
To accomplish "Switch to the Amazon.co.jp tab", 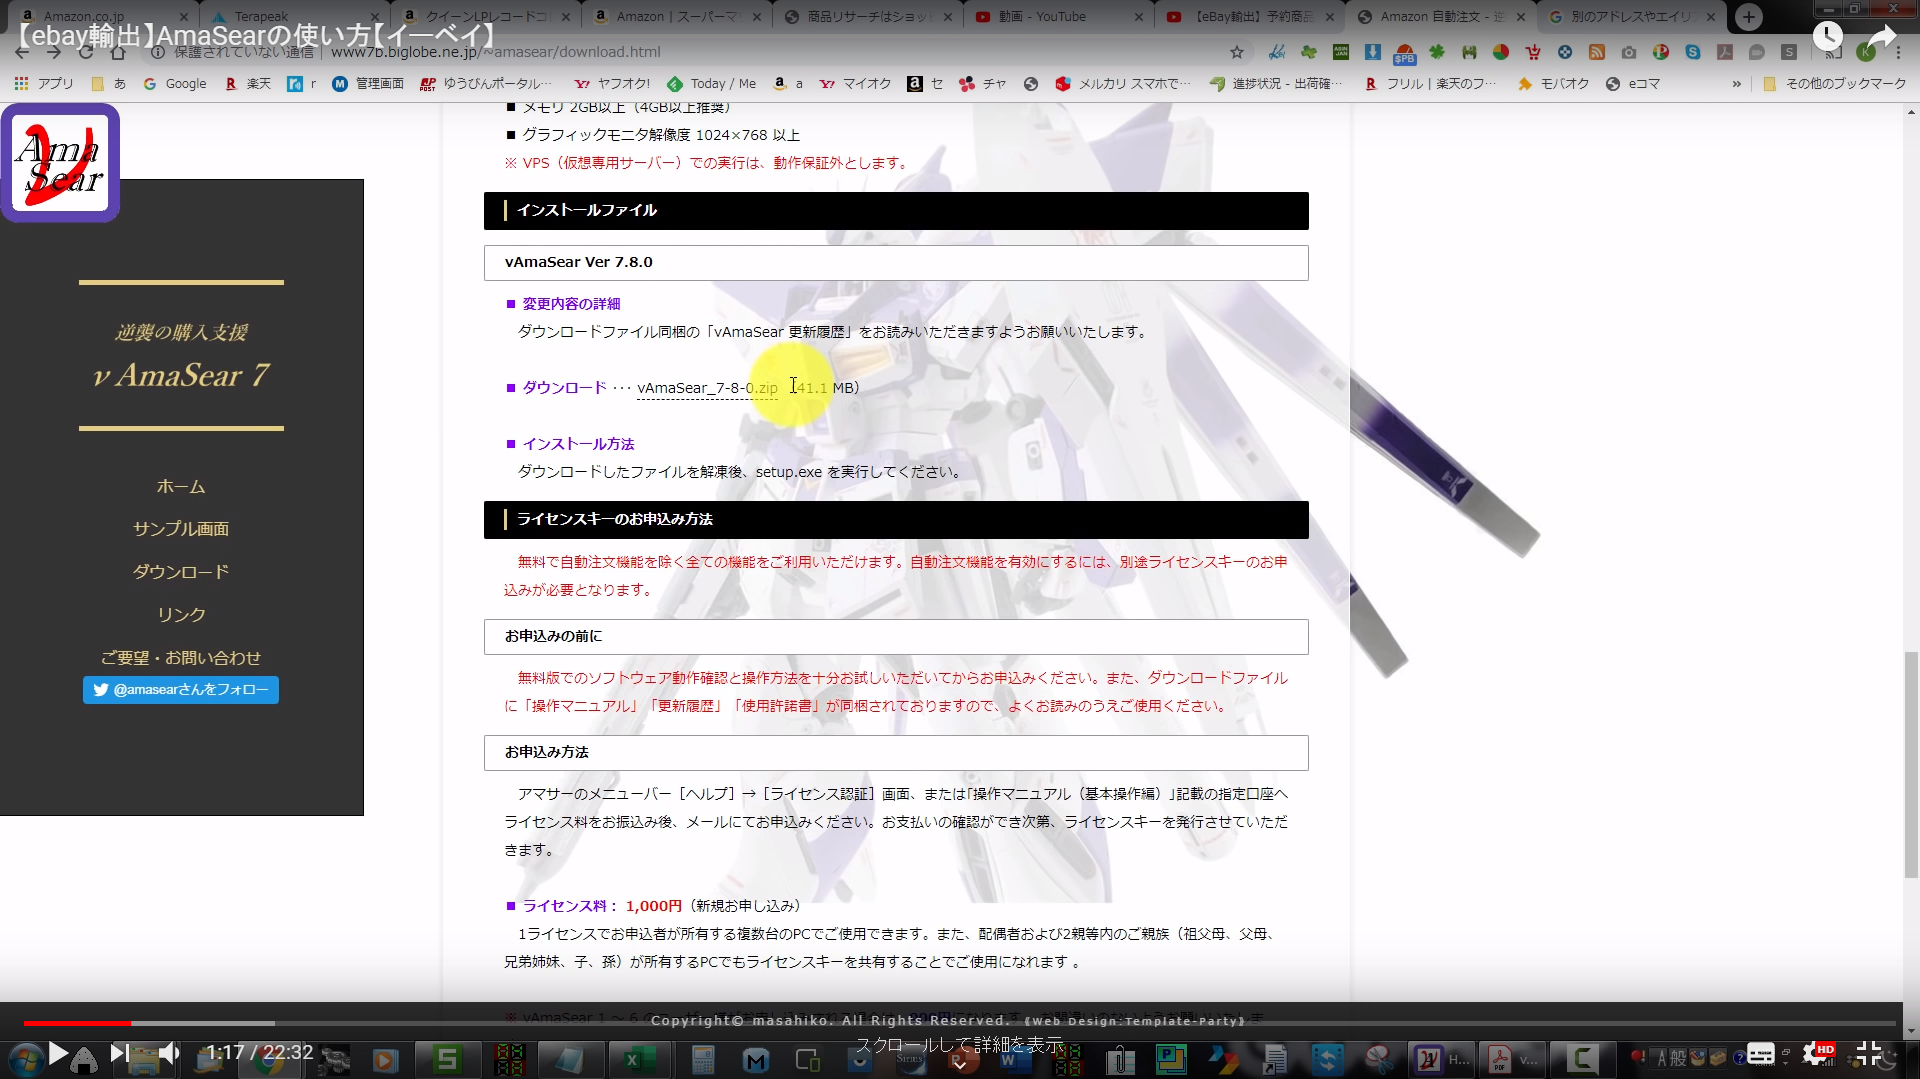I will coord(105,16).
